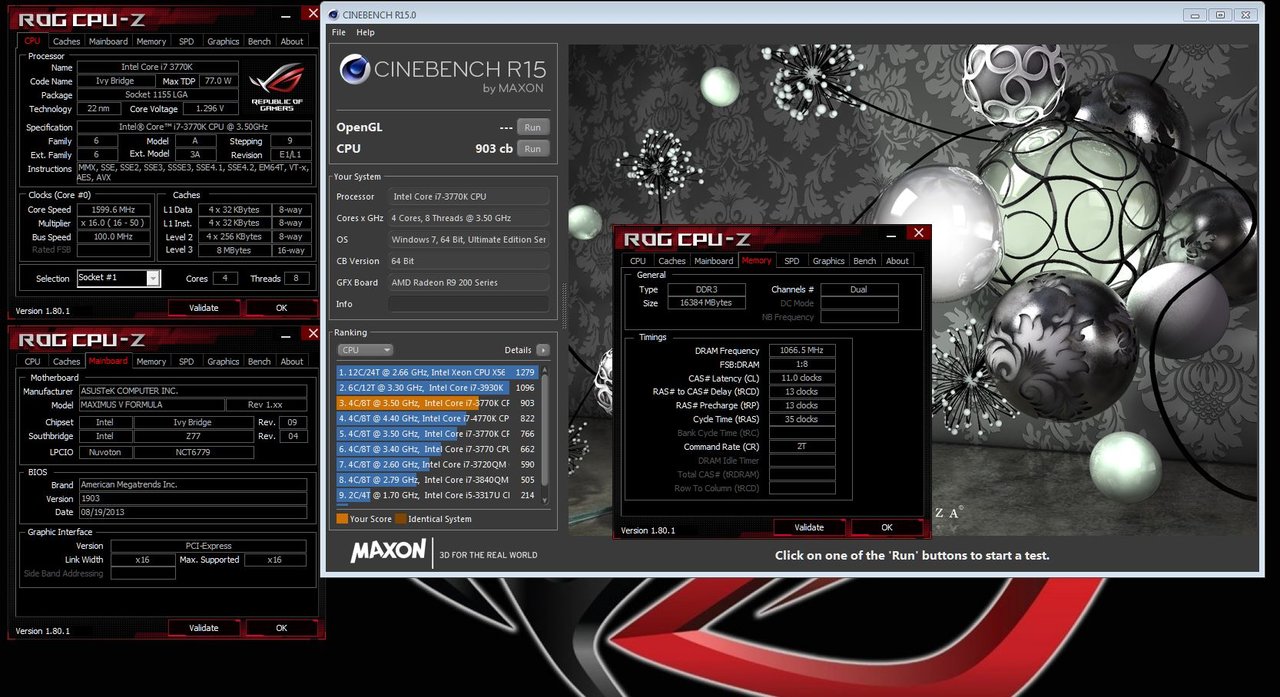1280x697 pixels.
Task: Select Caches tab in CPU-Z motherboard window
Action: point(67,361)
